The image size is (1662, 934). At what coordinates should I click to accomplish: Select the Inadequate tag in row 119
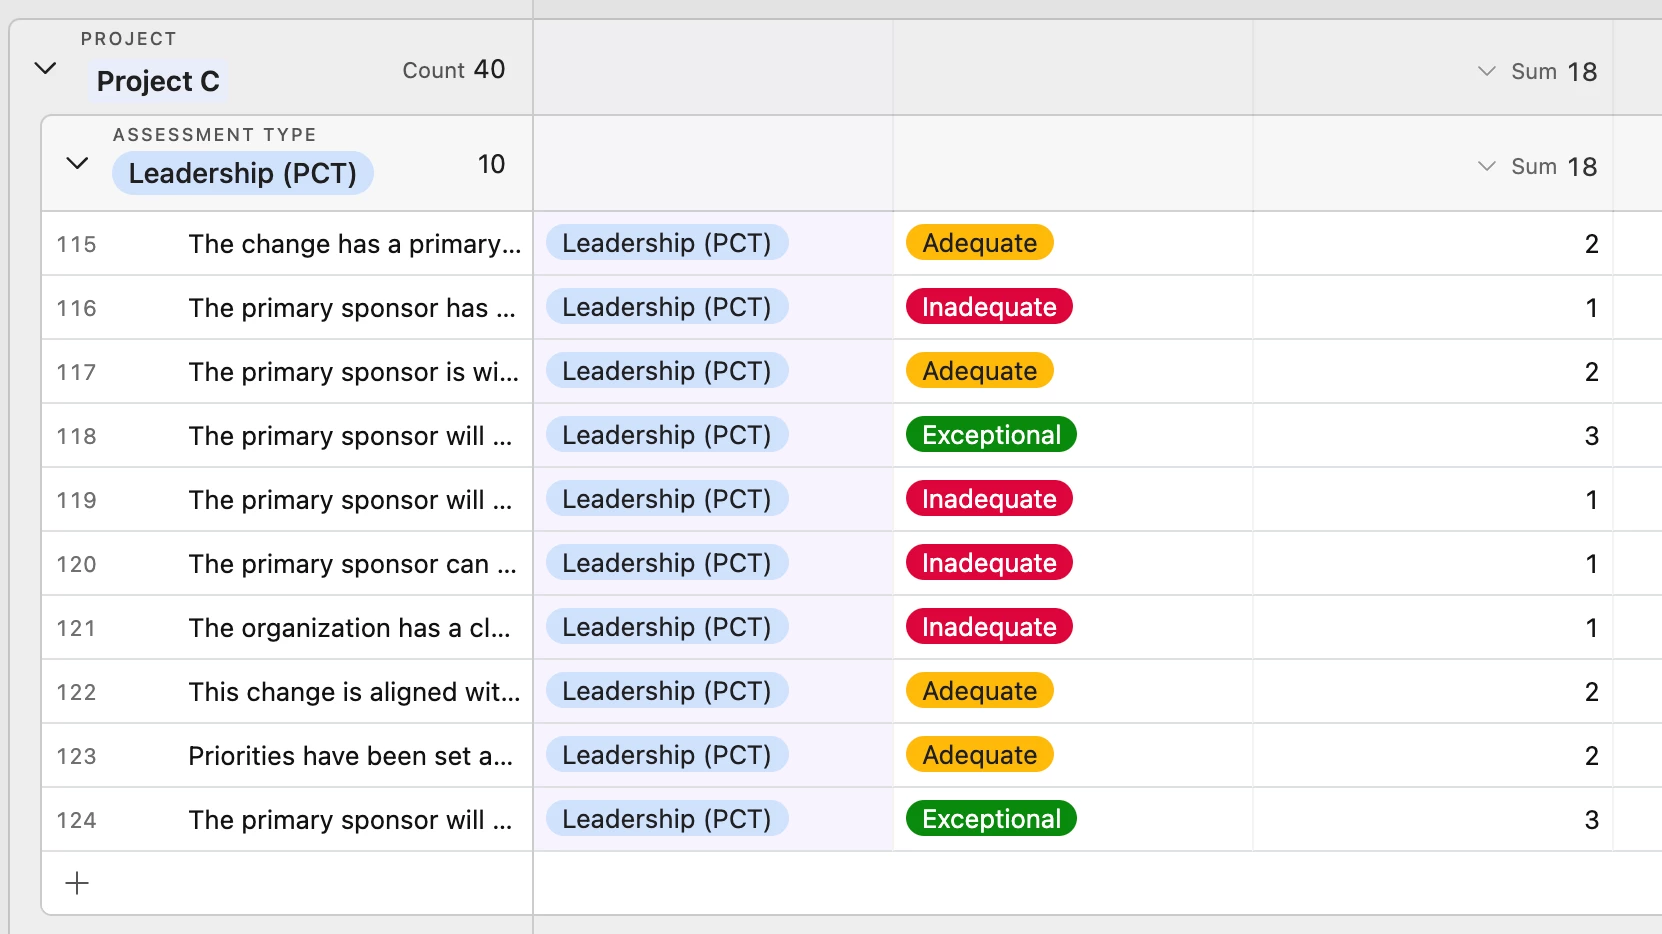point(989,499)
